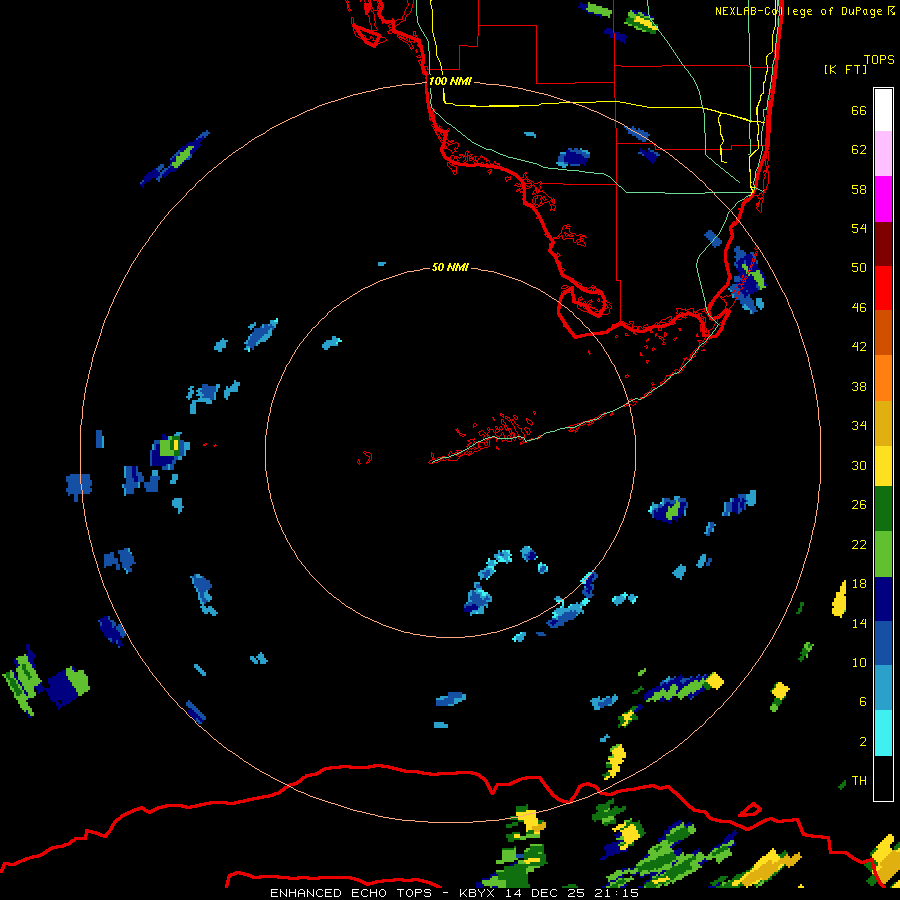900x900 pixels.
Task: Click the '62' legend value
Action: 859,149
